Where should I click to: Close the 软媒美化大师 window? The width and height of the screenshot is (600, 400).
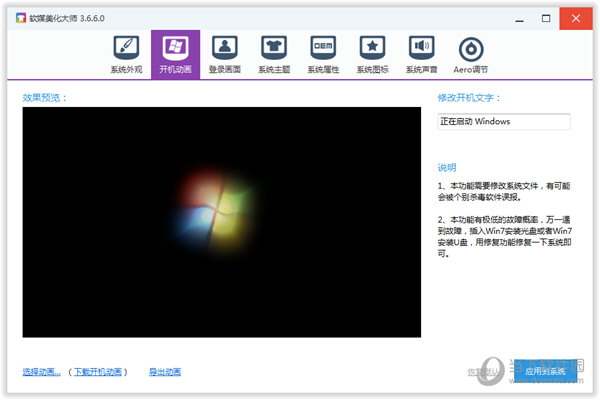coord(576,18)
